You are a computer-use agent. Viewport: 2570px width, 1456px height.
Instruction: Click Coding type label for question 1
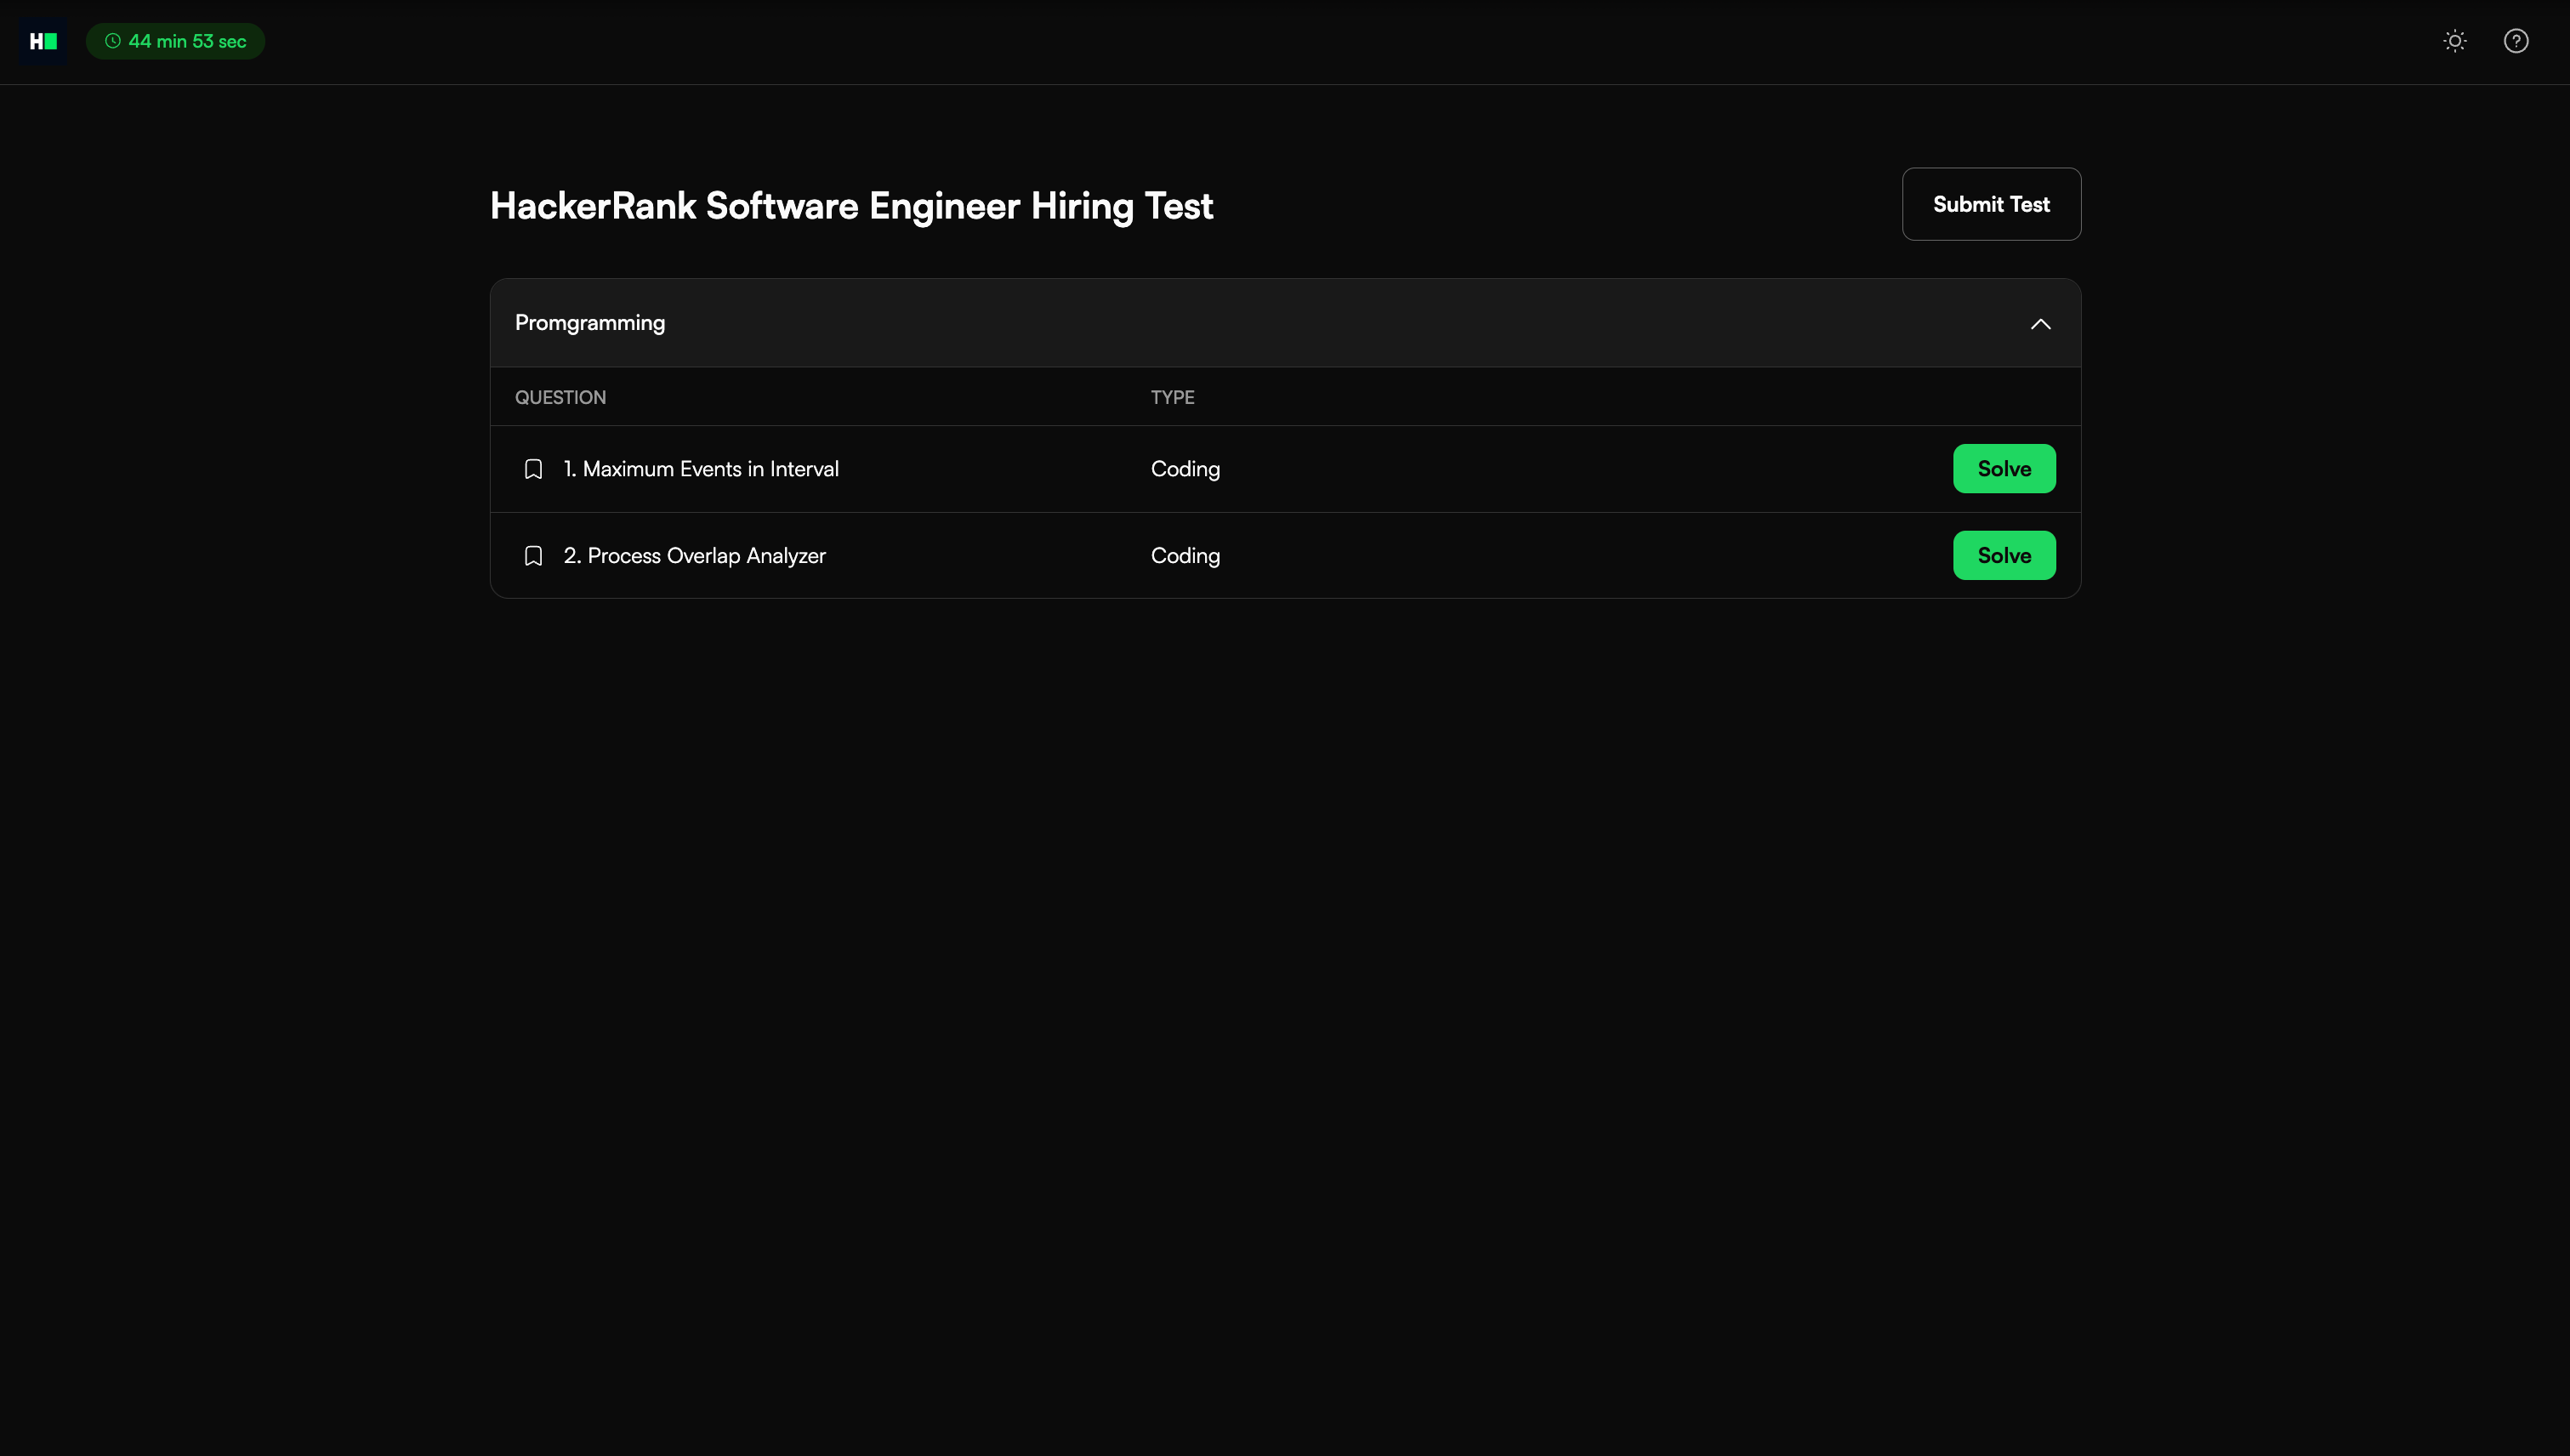(x=1185, y=469)
